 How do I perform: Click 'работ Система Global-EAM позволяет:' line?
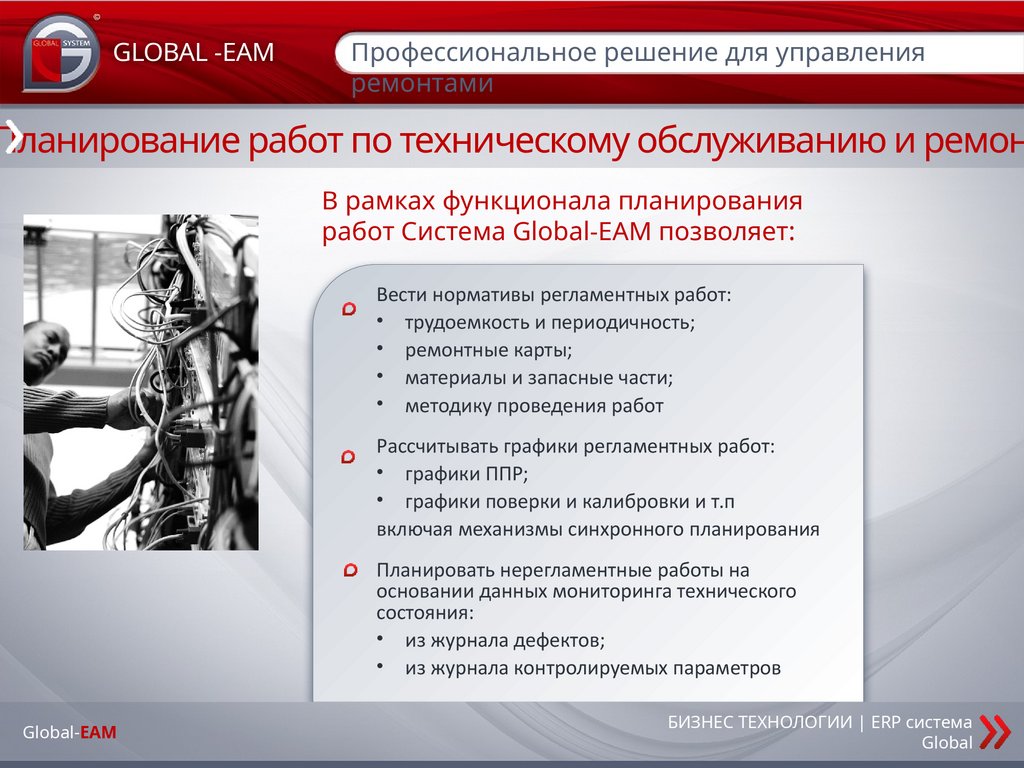point(558,231)
